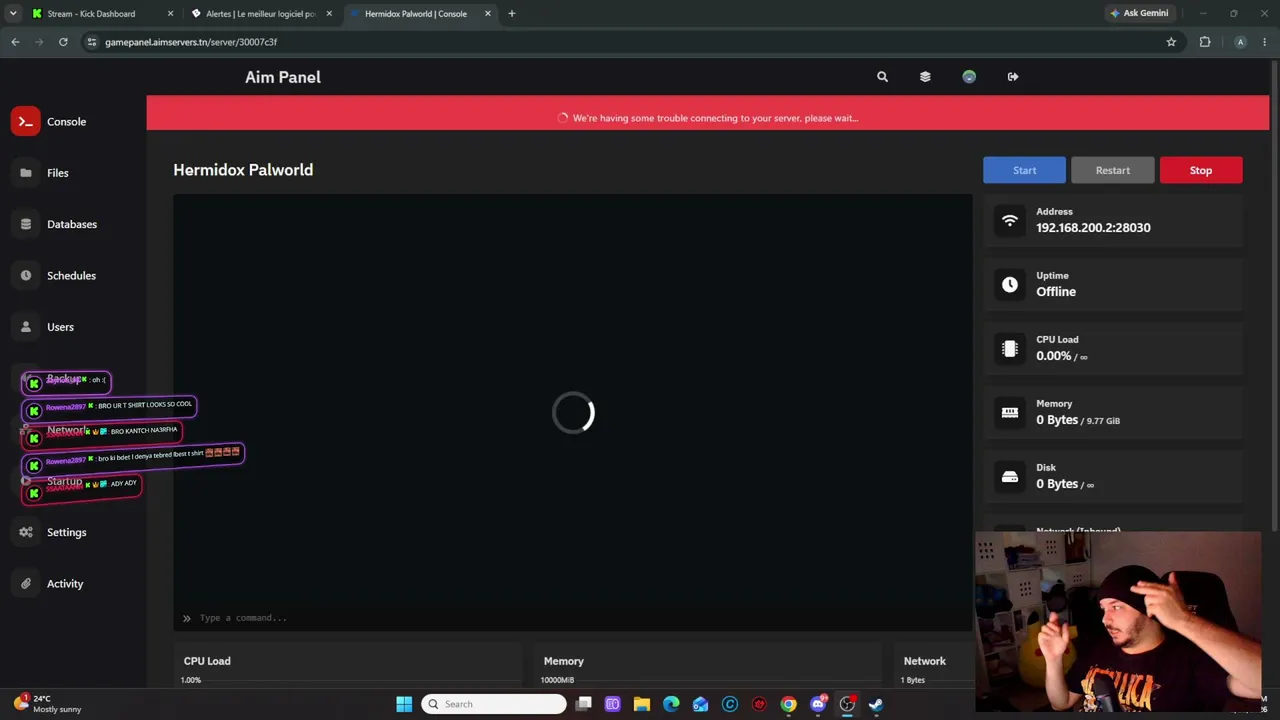The height and width of the screenshot is (720, 1280).
Task: Open the Activity icon in sidebar
Action: pos(26,583)
